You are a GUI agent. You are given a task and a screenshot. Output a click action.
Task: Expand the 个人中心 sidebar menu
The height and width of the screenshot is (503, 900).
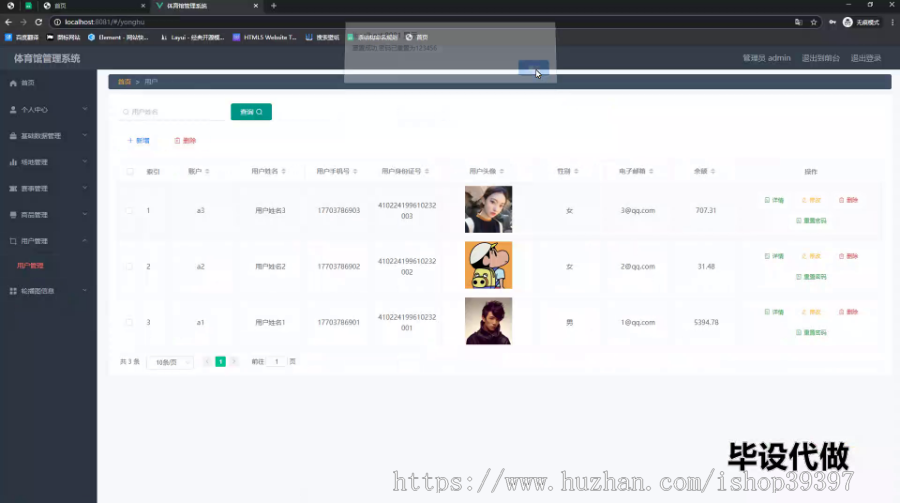click(x=85, y=109)
